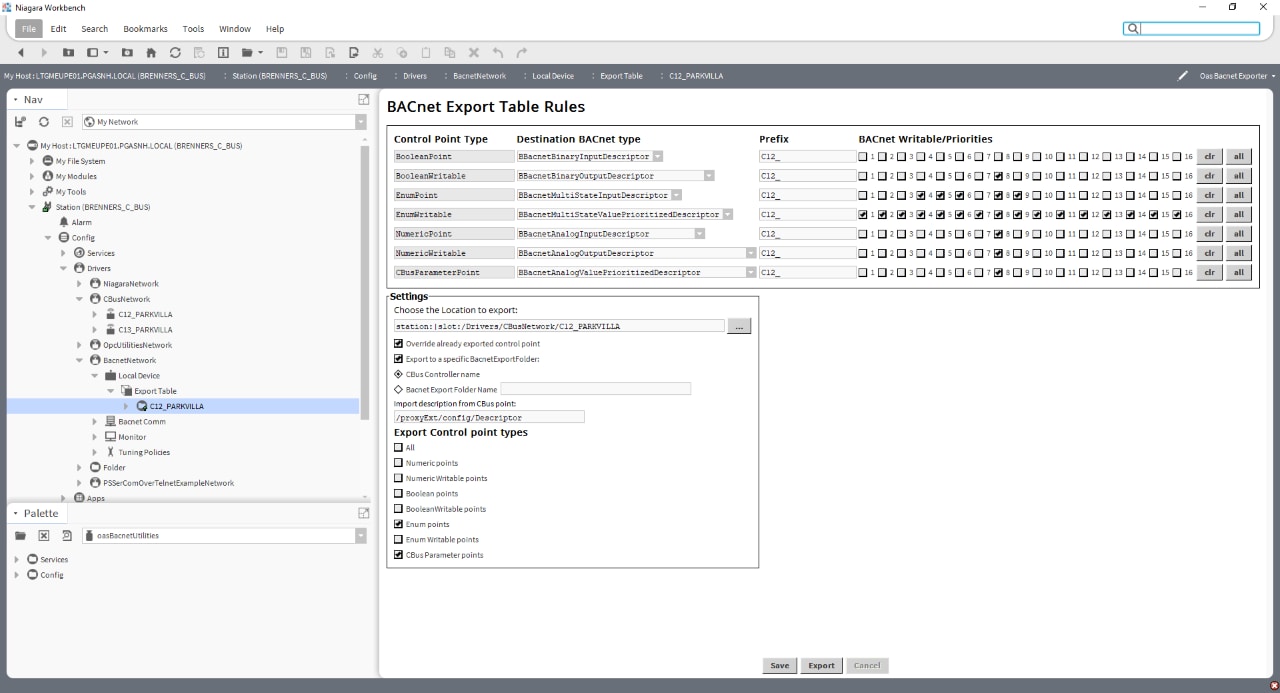The height and width of the screenshot is (693, 1280).
Task: Click the toolbar Save disk icon
Action: (x=282, y=52)
